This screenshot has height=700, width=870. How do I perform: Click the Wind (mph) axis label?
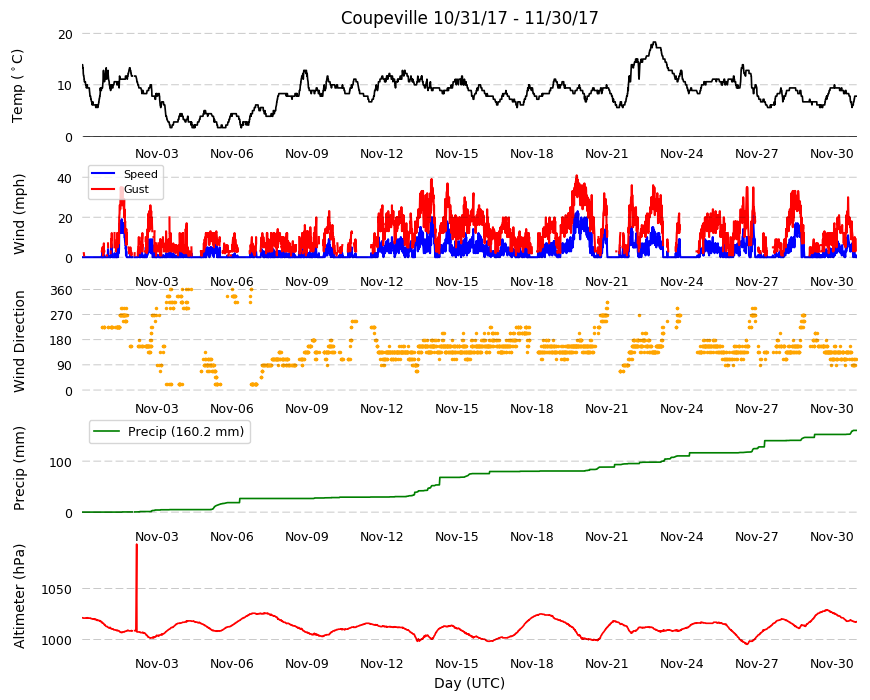(19, 214)
